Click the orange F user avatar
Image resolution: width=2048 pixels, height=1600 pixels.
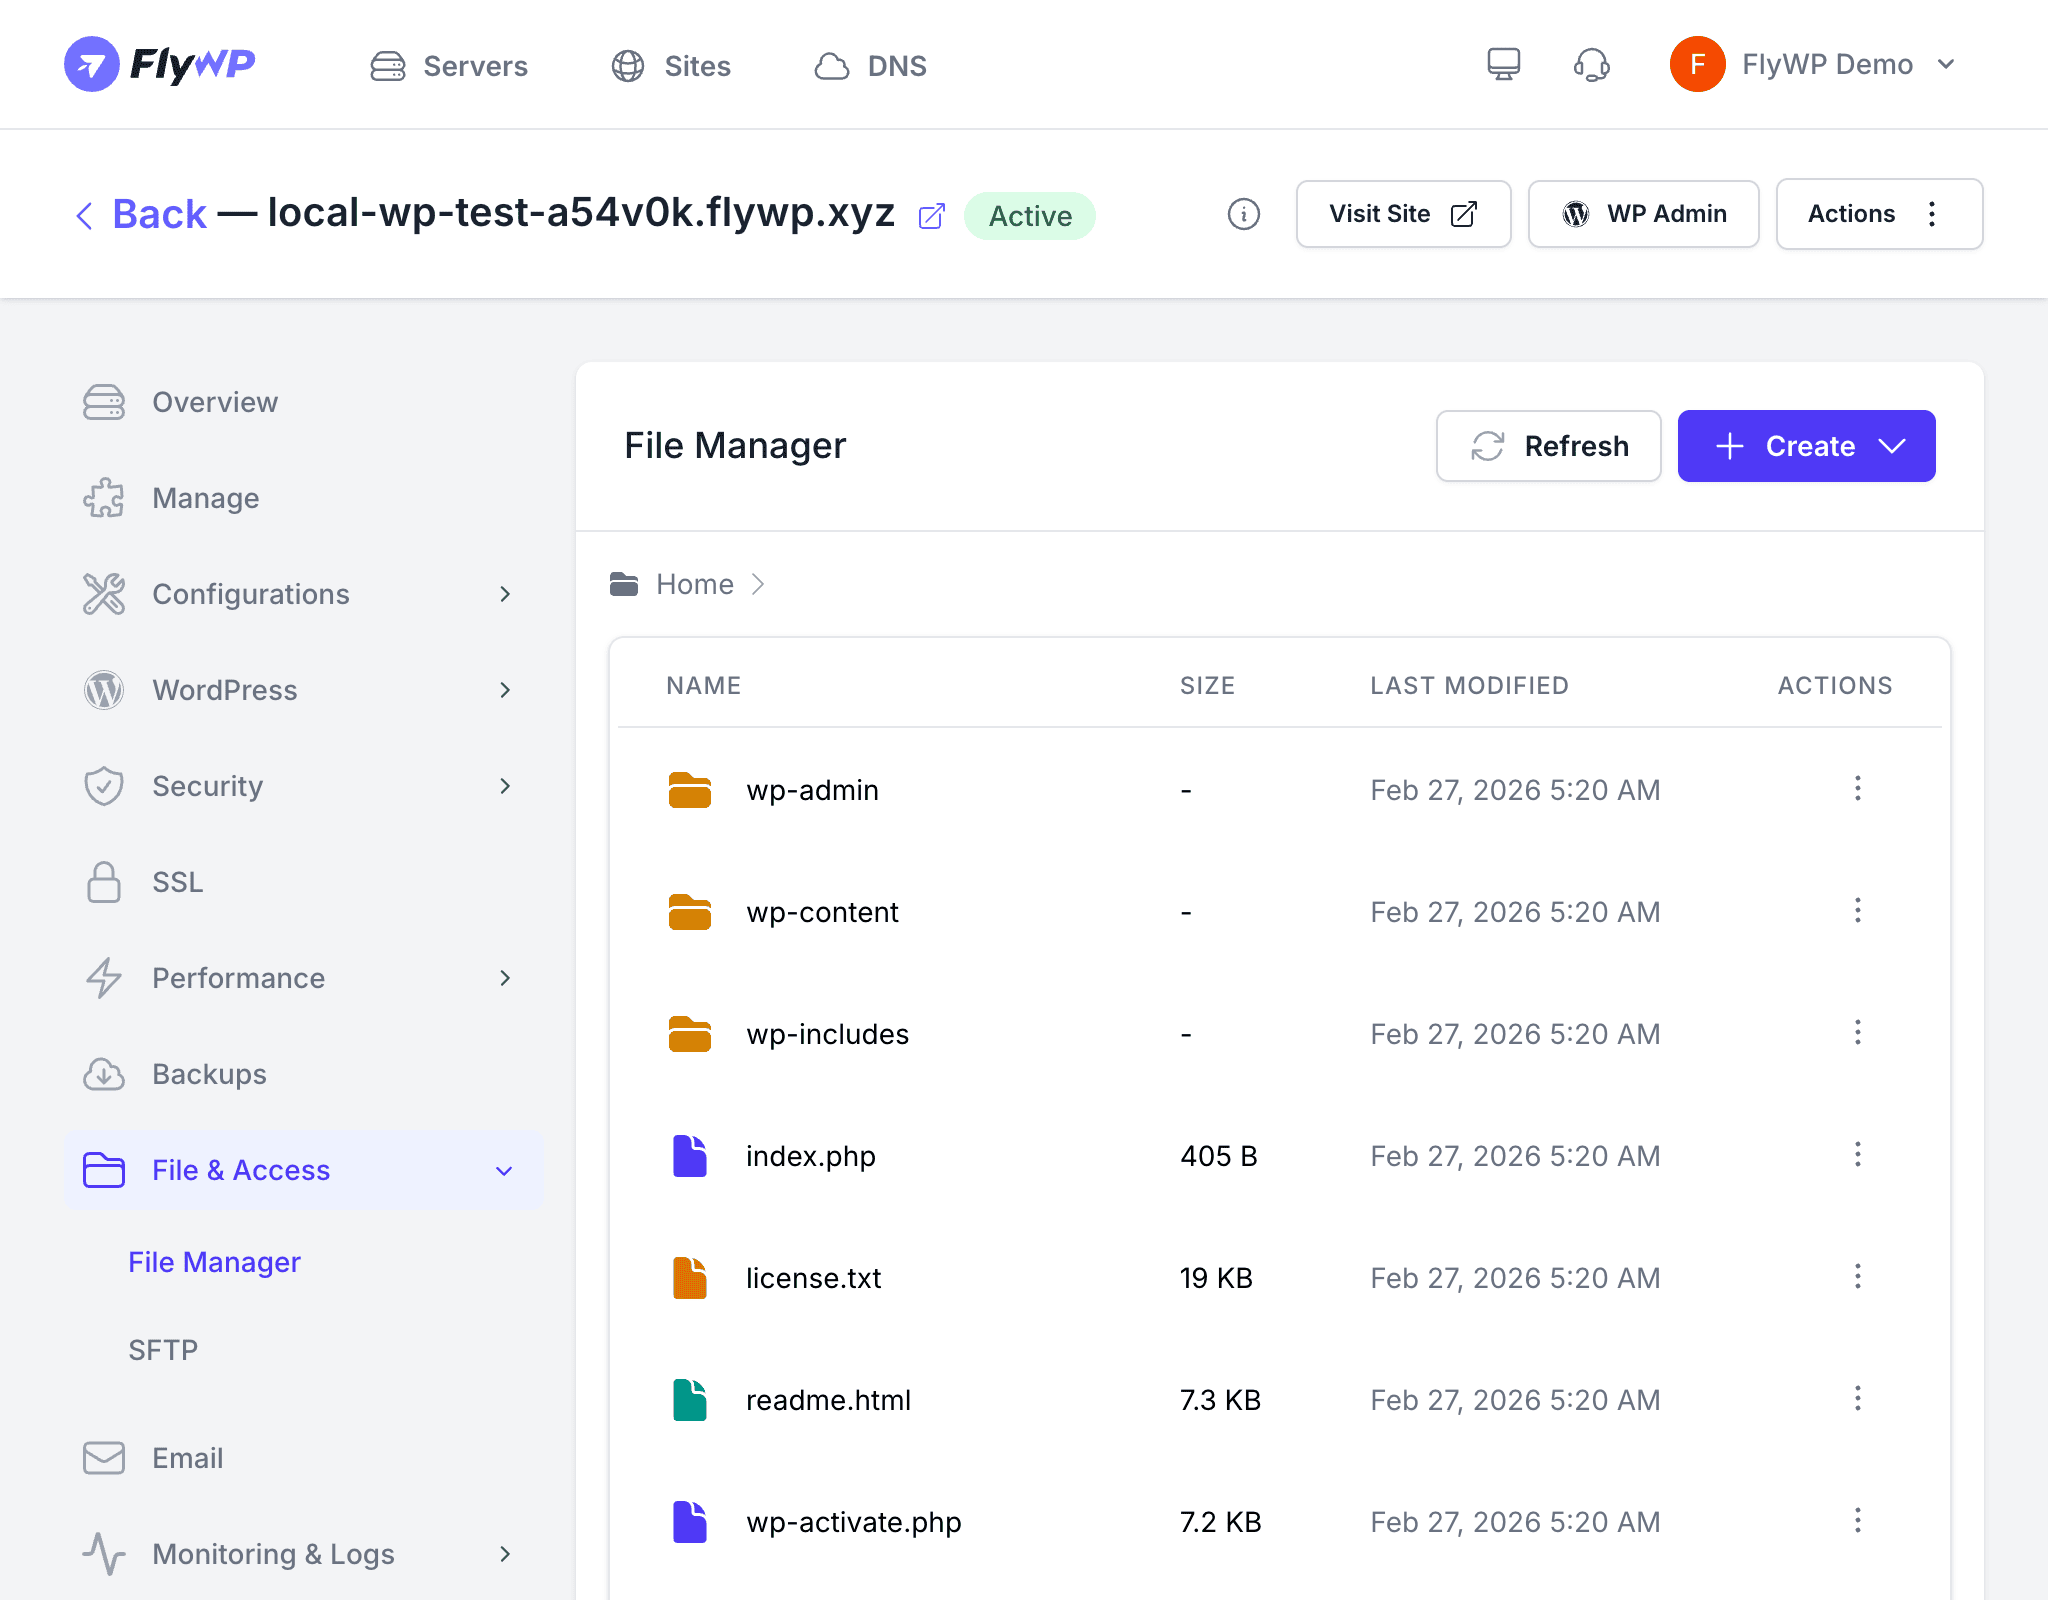tap(1697, 64)
